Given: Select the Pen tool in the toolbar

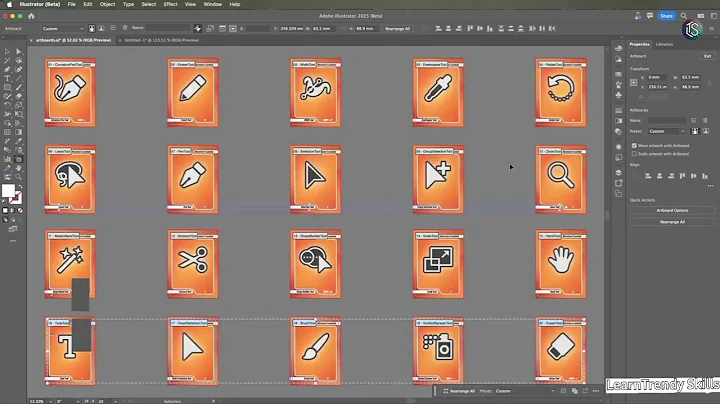Looking at the screenshot, I should (7, 69).
